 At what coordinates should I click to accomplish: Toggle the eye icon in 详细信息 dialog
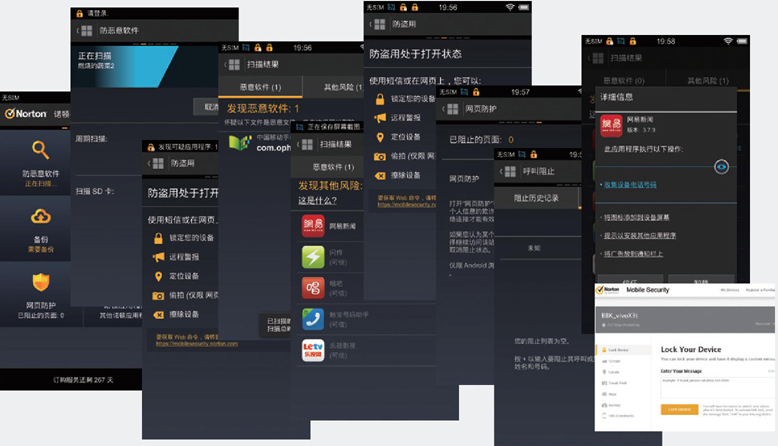[721, 167]
